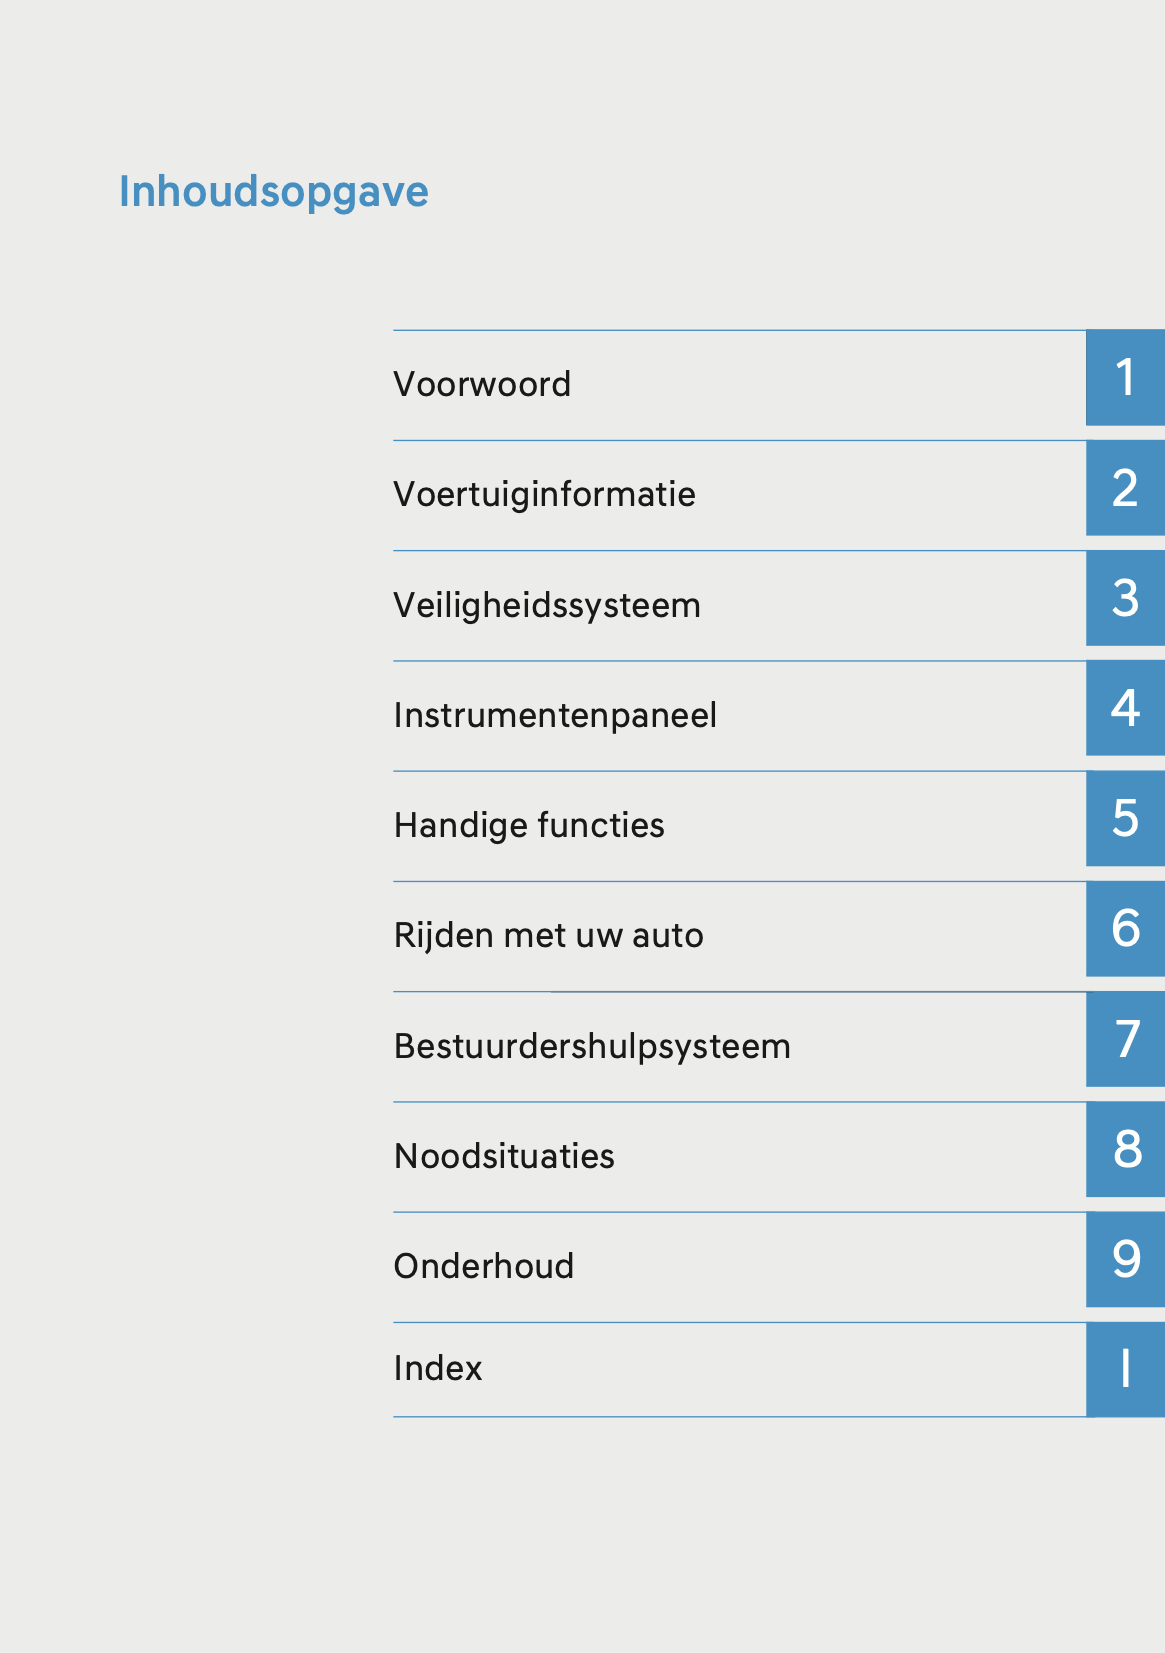Select the blue chapter tab 5
1165x1653 pixels.
[1125, 818]
